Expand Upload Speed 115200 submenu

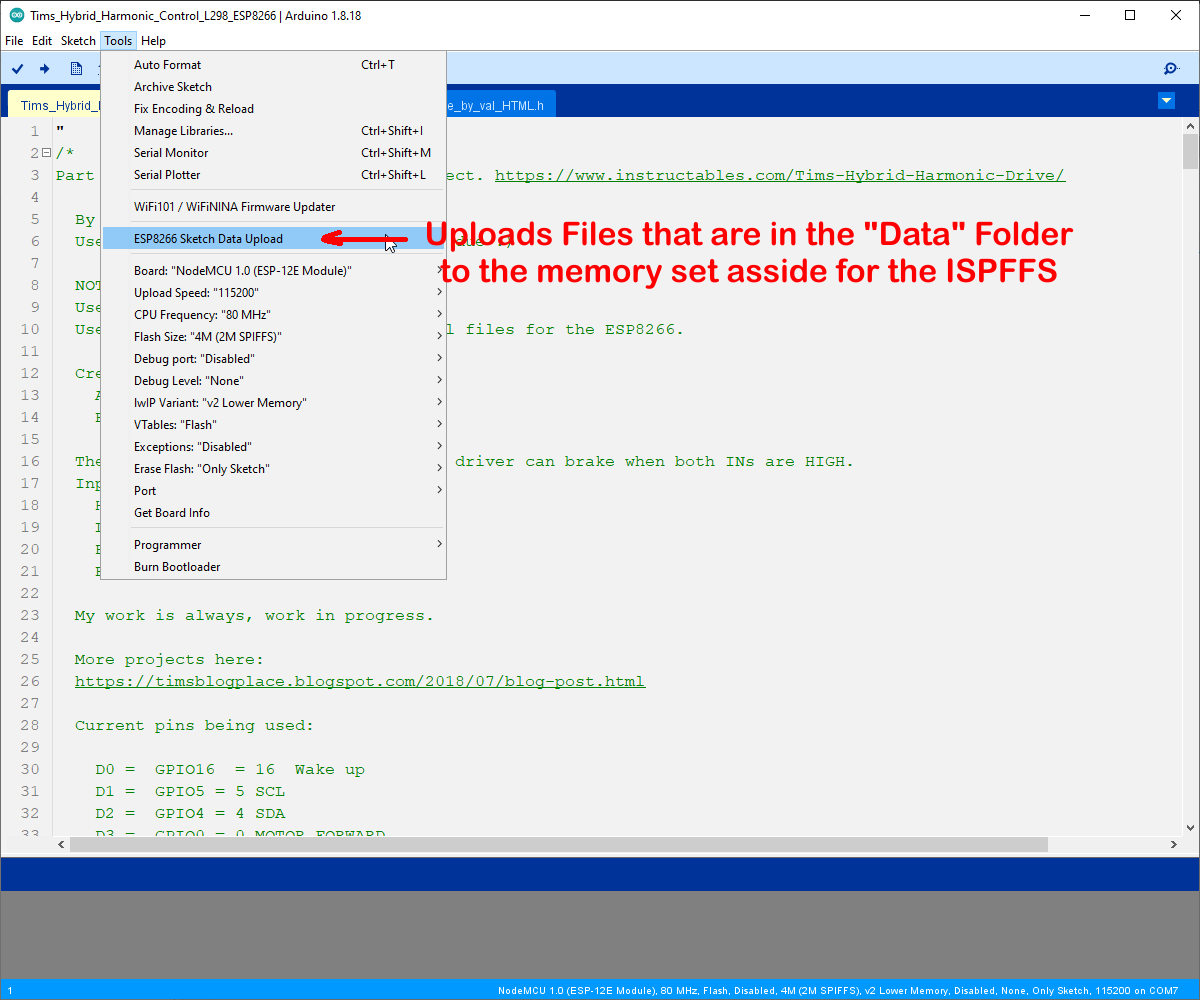274,293
